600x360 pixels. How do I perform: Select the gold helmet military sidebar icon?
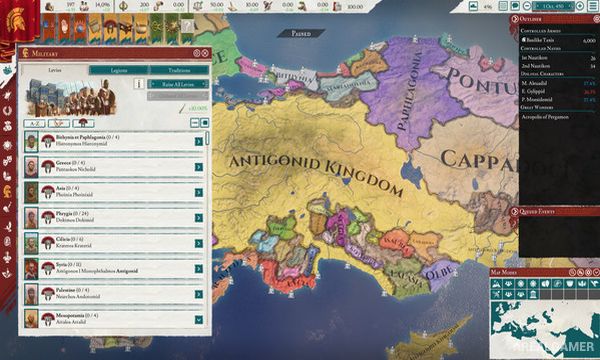7,192
